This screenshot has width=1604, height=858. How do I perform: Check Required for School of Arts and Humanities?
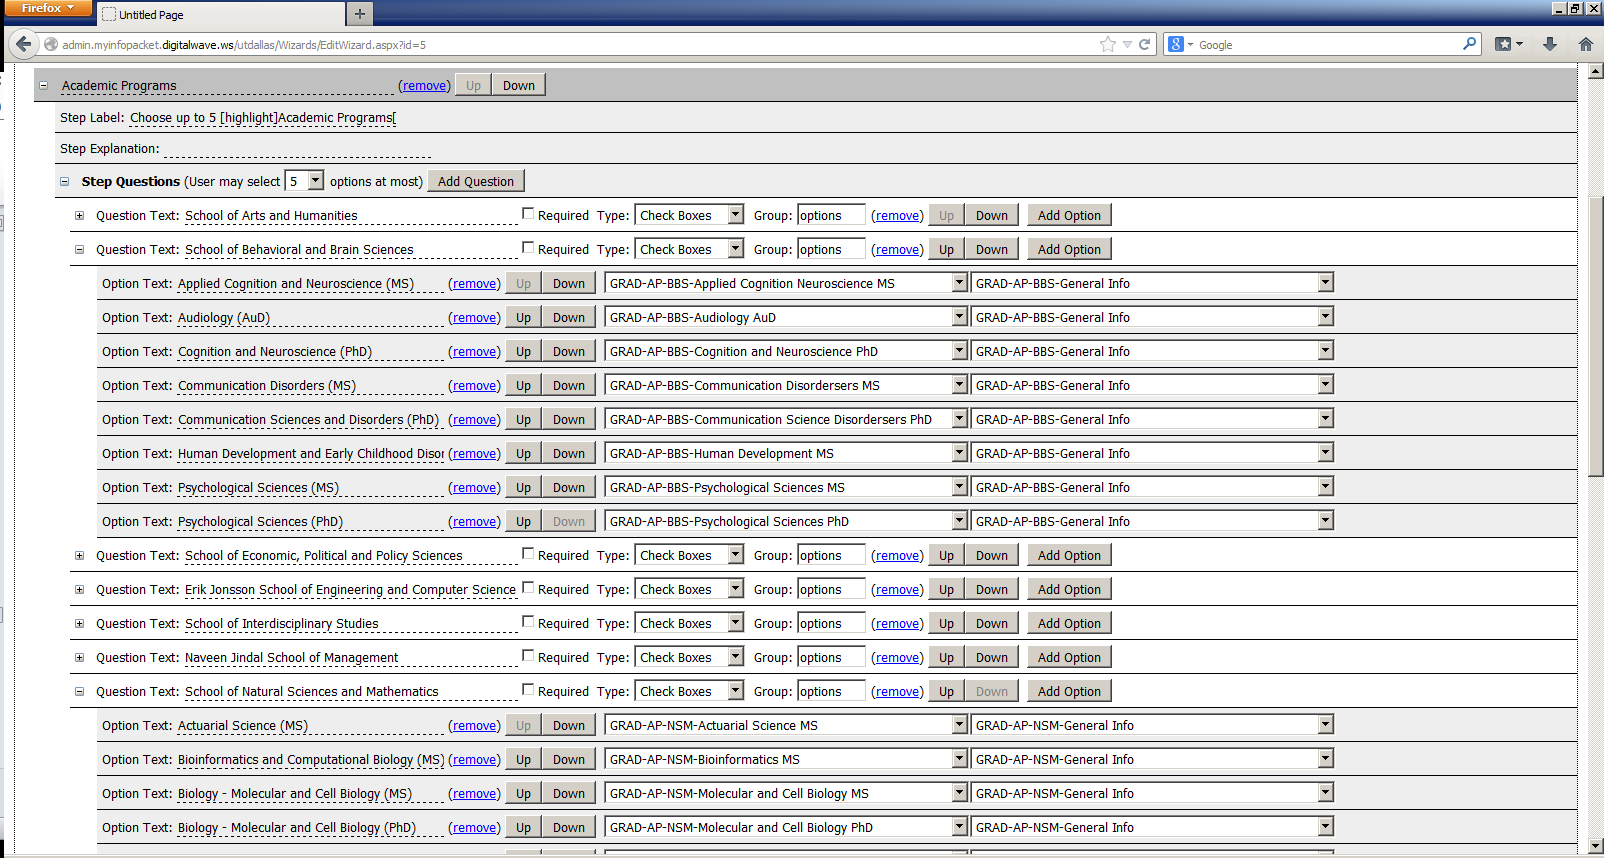click(x=528, y=214)
